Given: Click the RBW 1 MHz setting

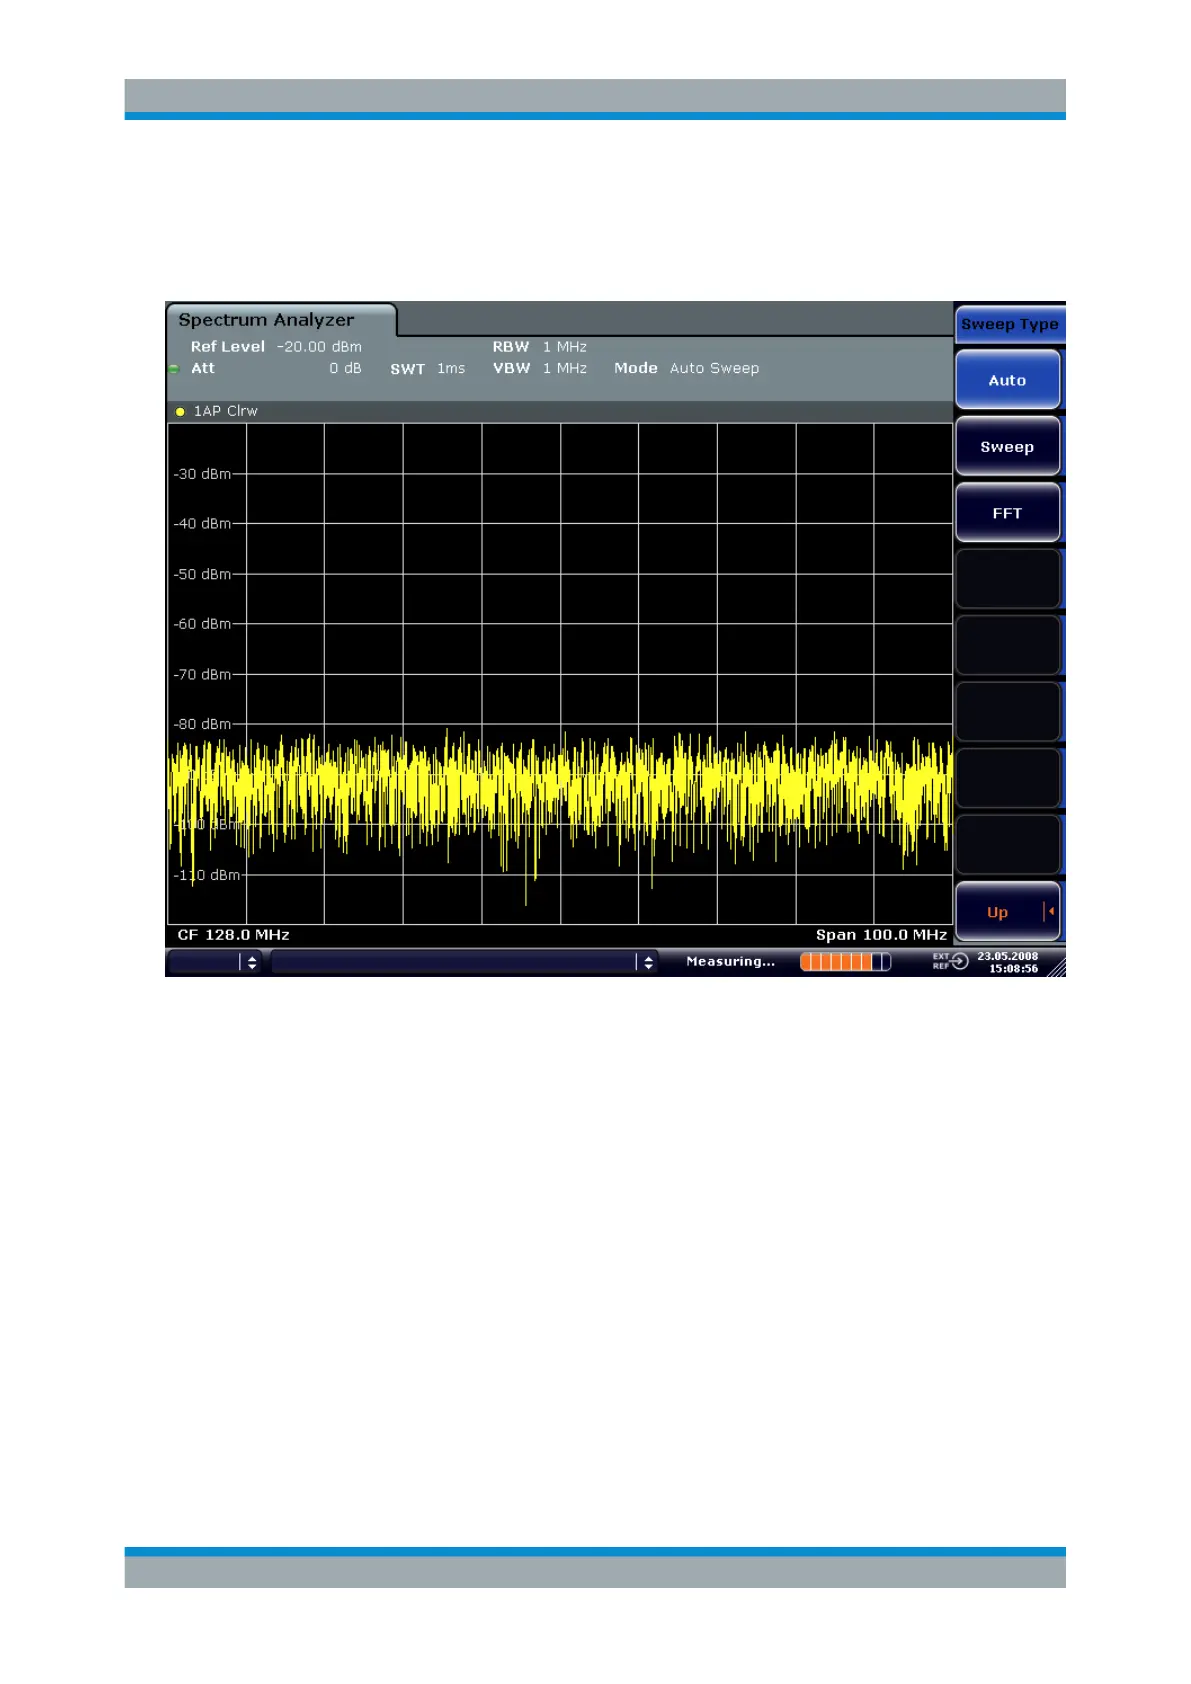Looking at the screenshot, I should 539,347.
